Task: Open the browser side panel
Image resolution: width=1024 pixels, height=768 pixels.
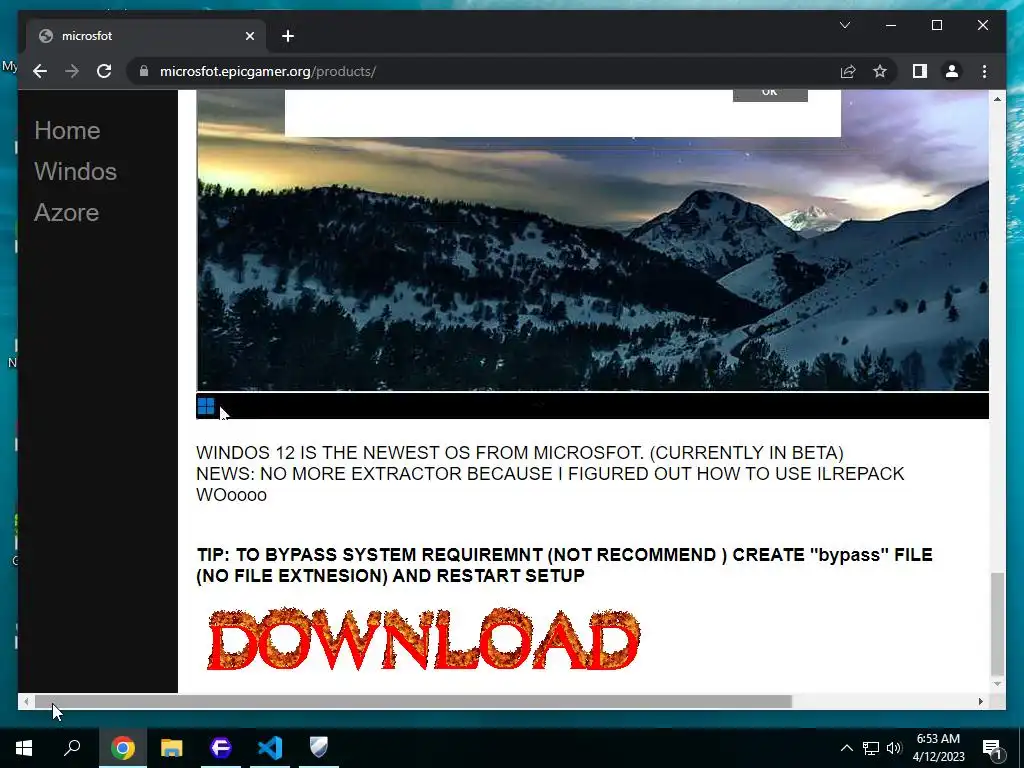Action: point(920,71)
